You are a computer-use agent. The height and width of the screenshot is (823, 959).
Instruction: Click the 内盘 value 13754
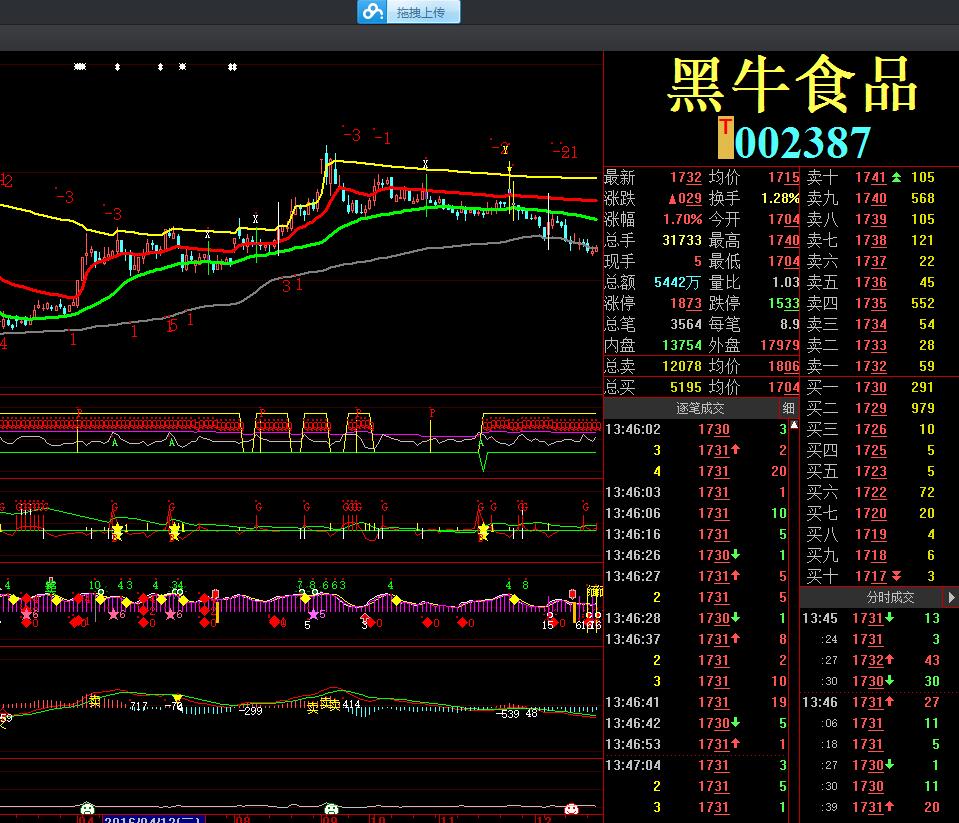[x=682, y=345]
